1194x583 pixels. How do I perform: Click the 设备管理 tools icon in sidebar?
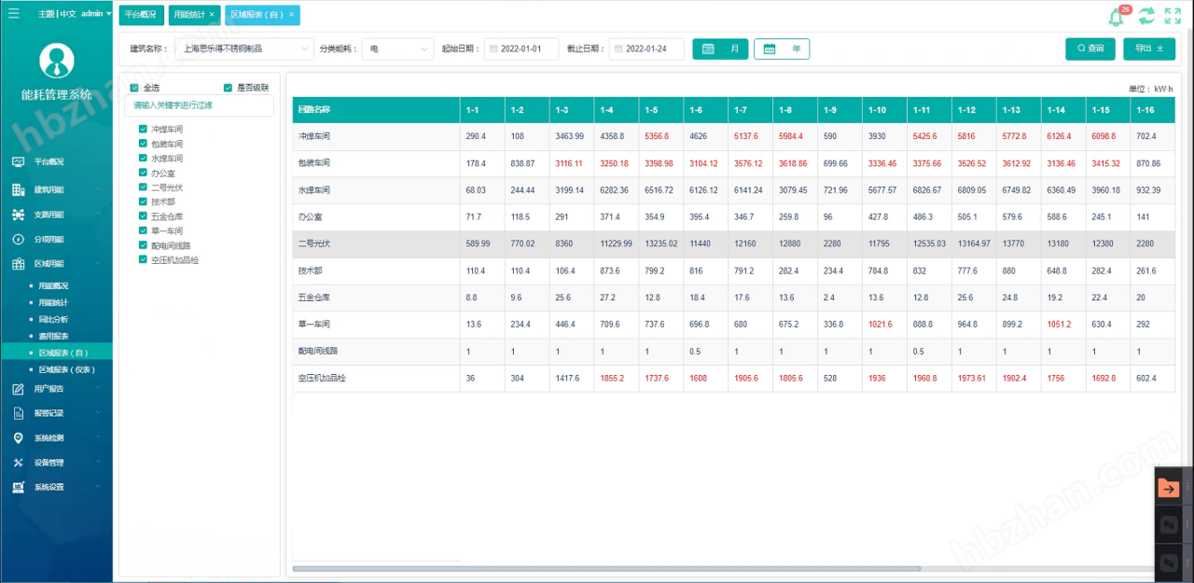coord(18,463)
